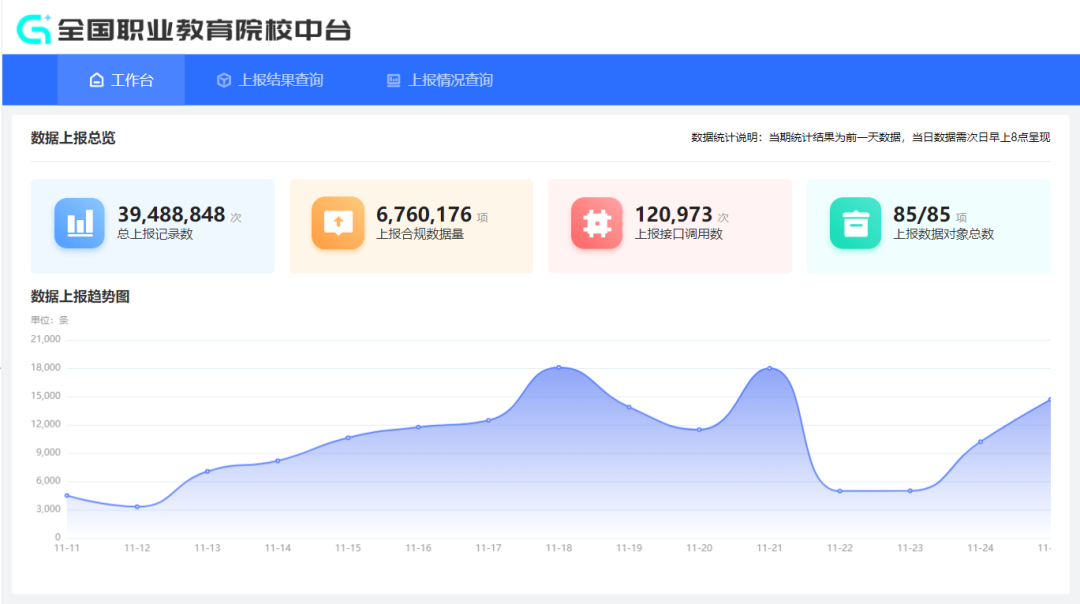Click the green archive box icon

point(855,223)
